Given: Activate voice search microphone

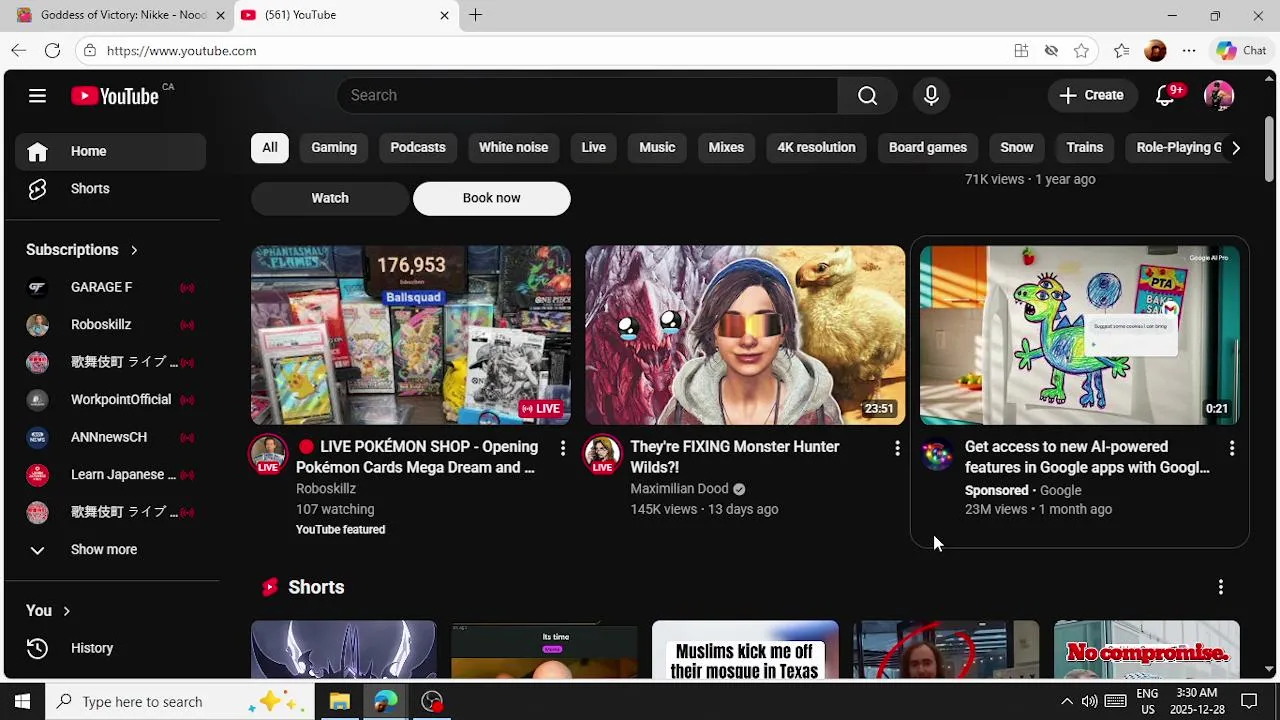Looking at the screenshot, I should point(931,95).
